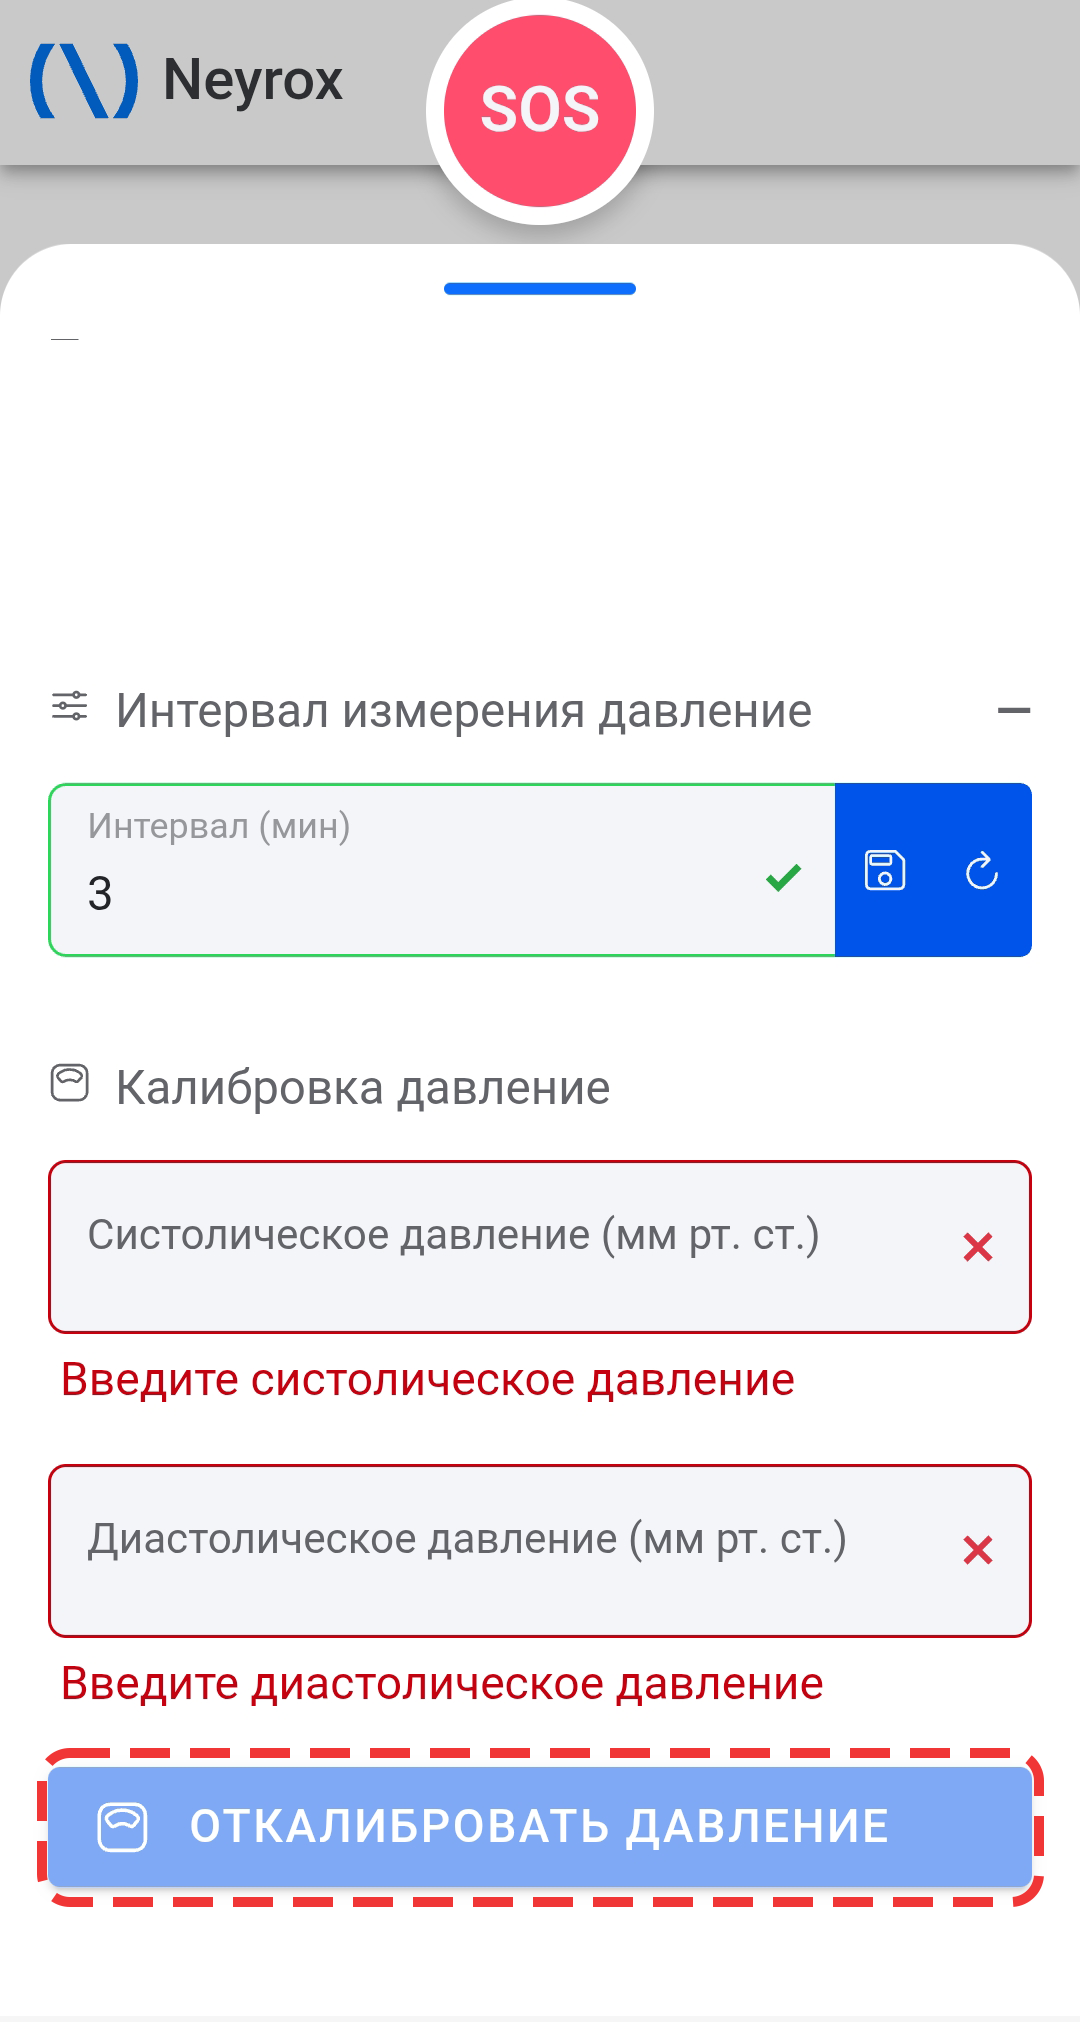Click the Интервал измерения давление header

coord(463,711)
